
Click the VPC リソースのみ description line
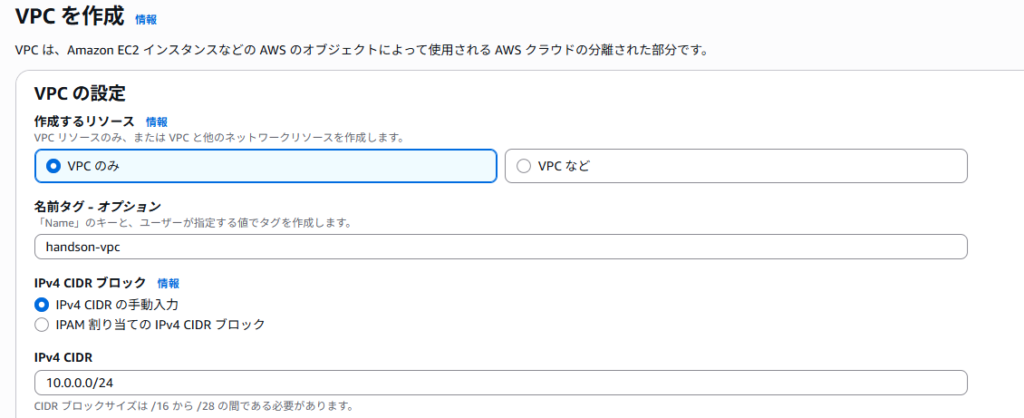click(219, 138)
